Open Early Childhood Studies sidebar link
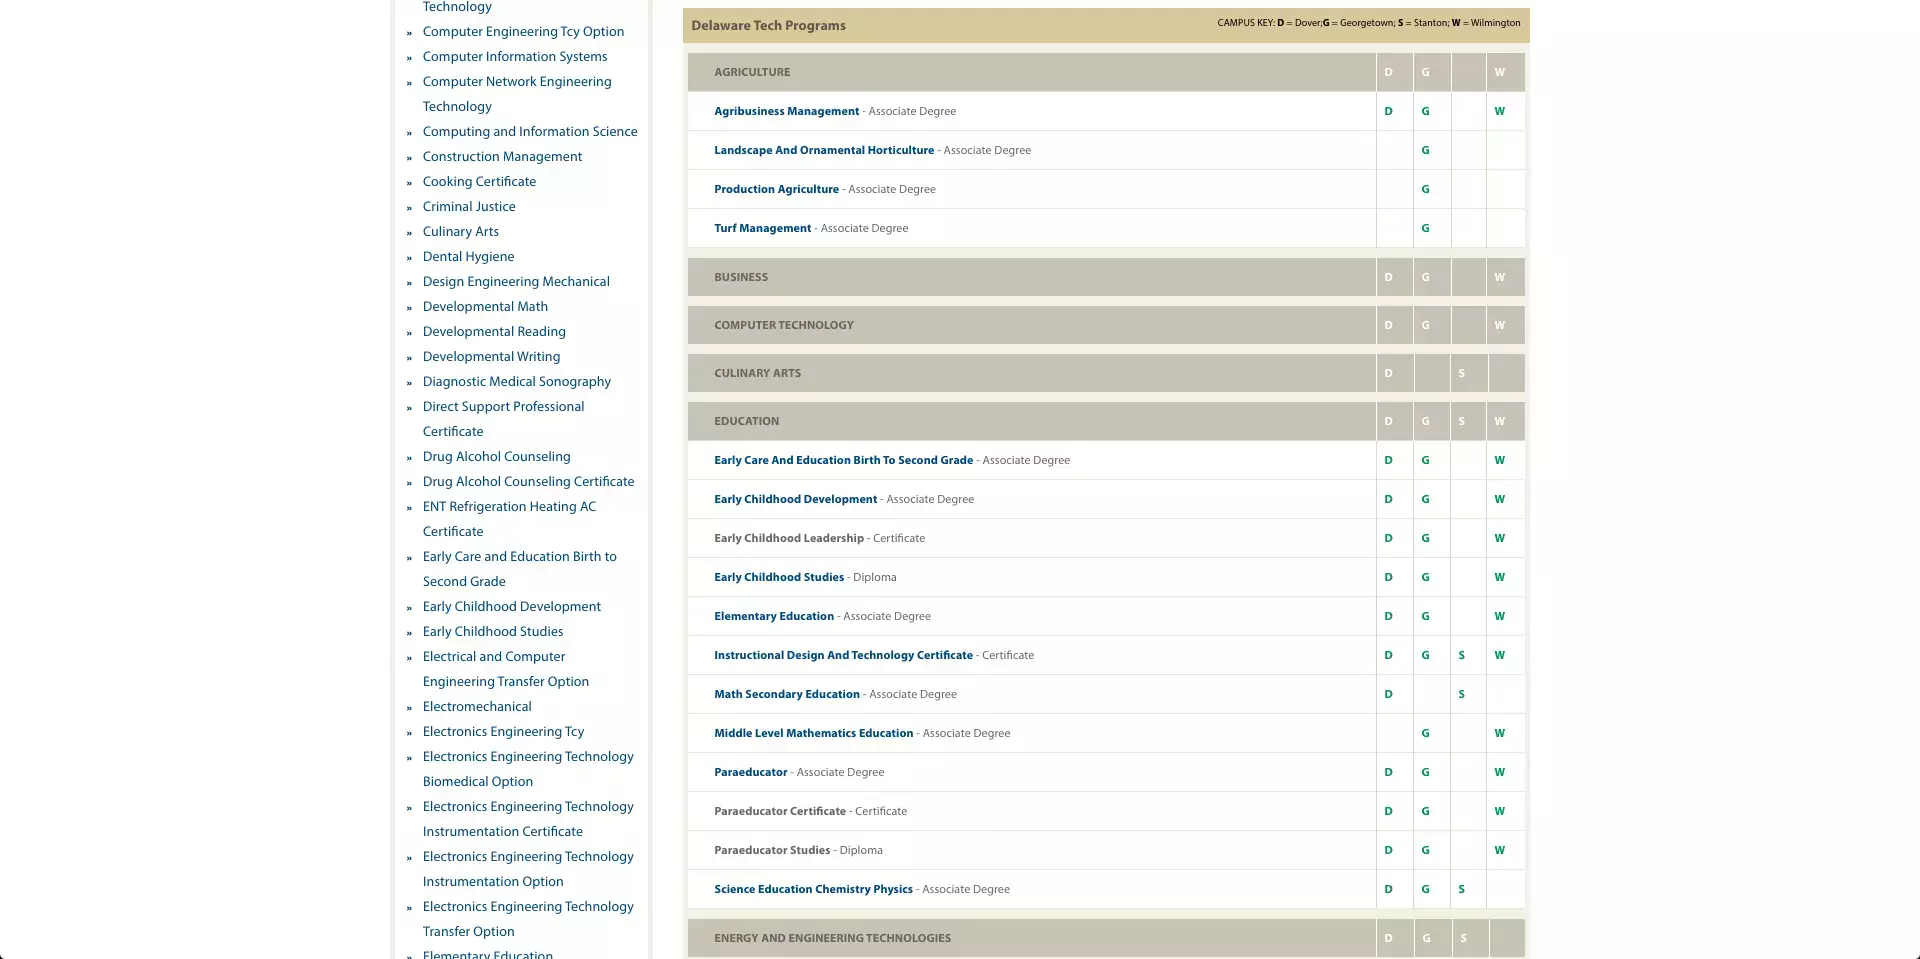Screen dimensions: 1920x959 point(493,632)
